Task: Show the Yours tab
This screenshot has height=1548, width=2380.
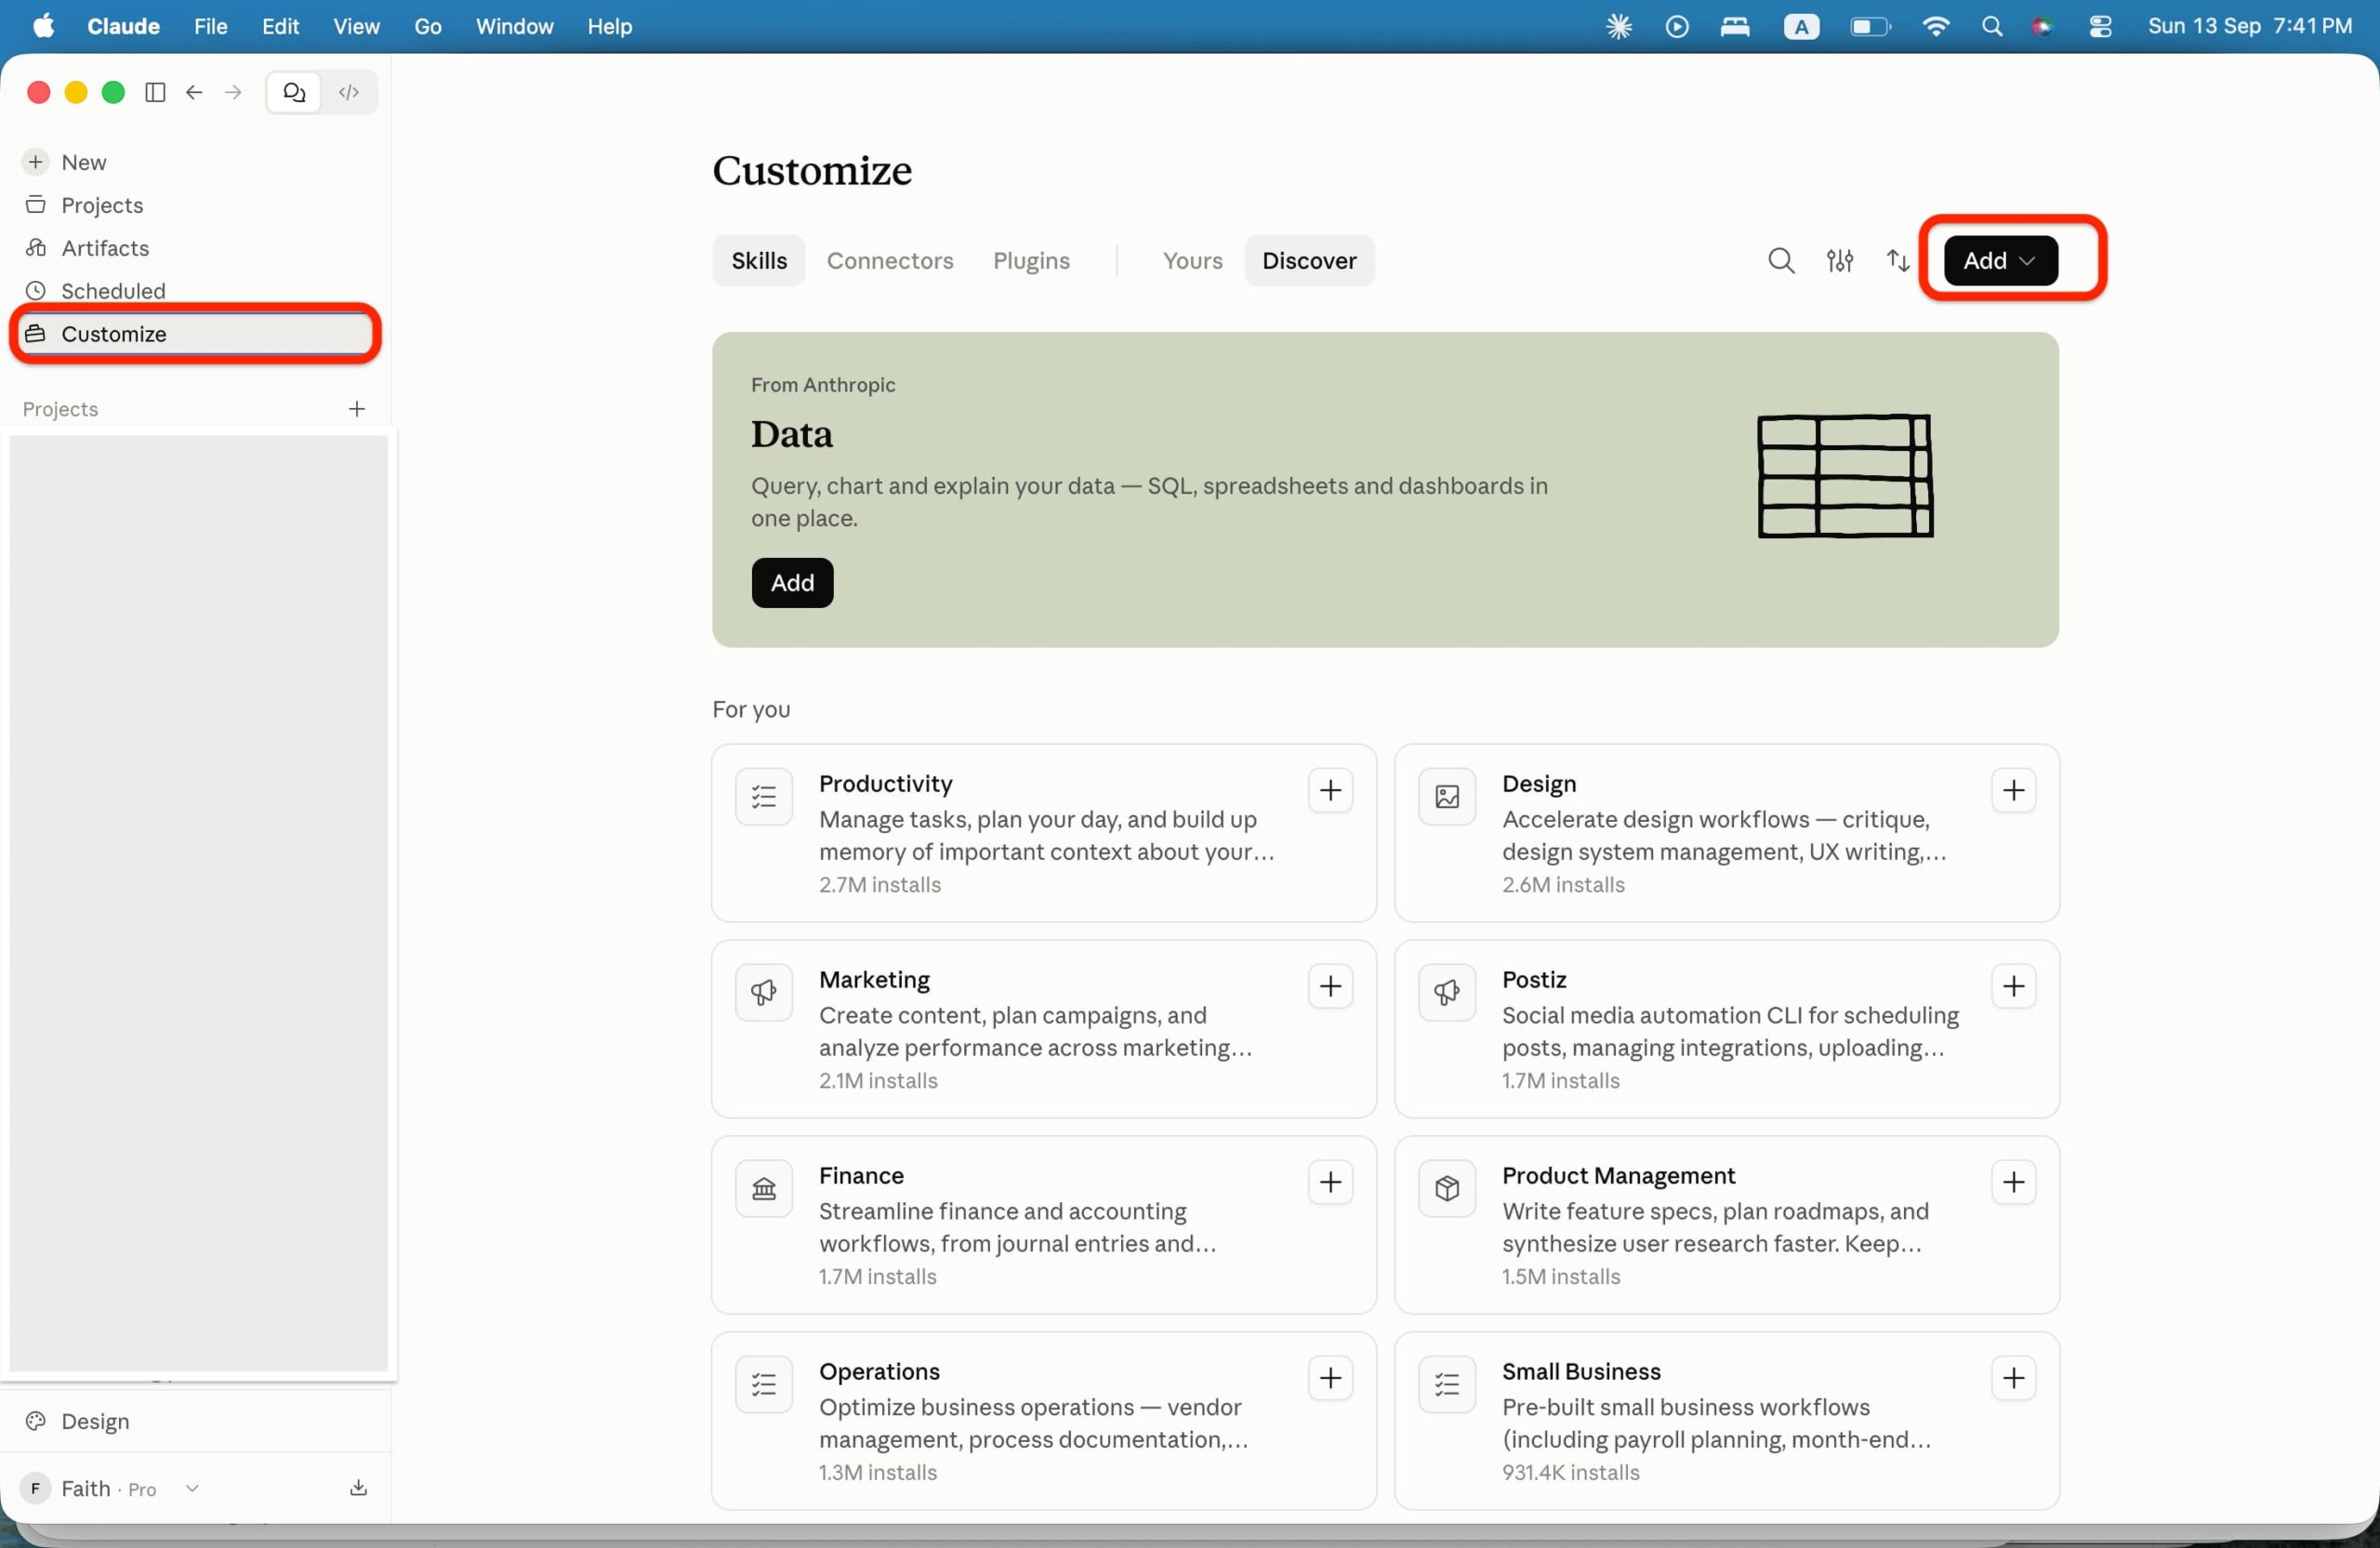Action: point(1192,260)
